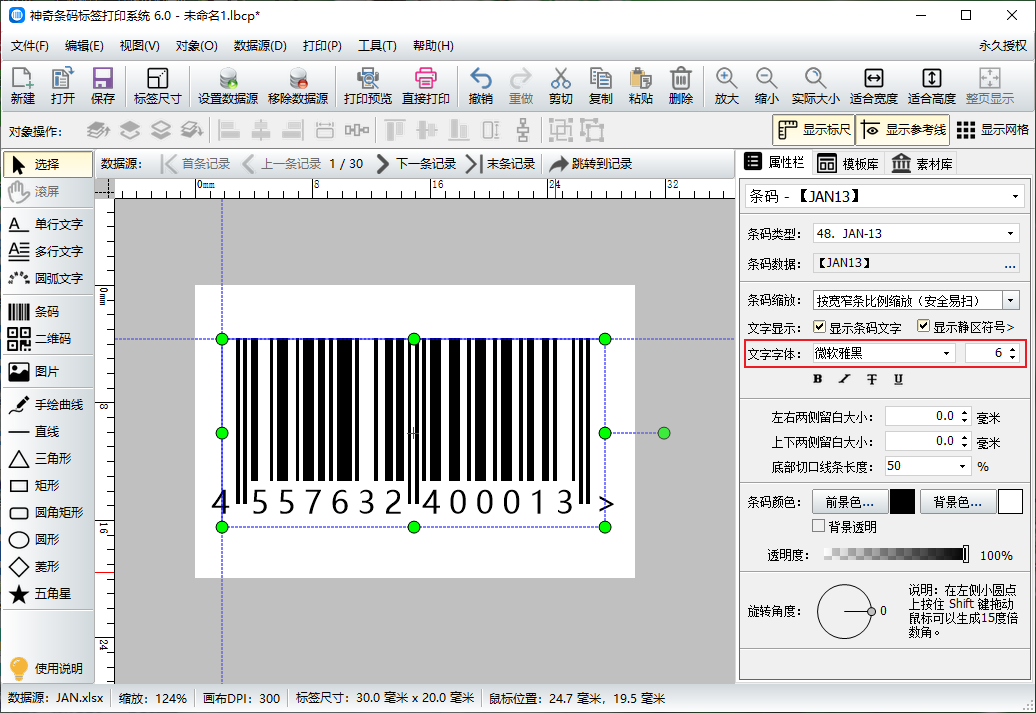Toggle 显示网格 grid display
The image size is (1036, 713).
[992, 130]
